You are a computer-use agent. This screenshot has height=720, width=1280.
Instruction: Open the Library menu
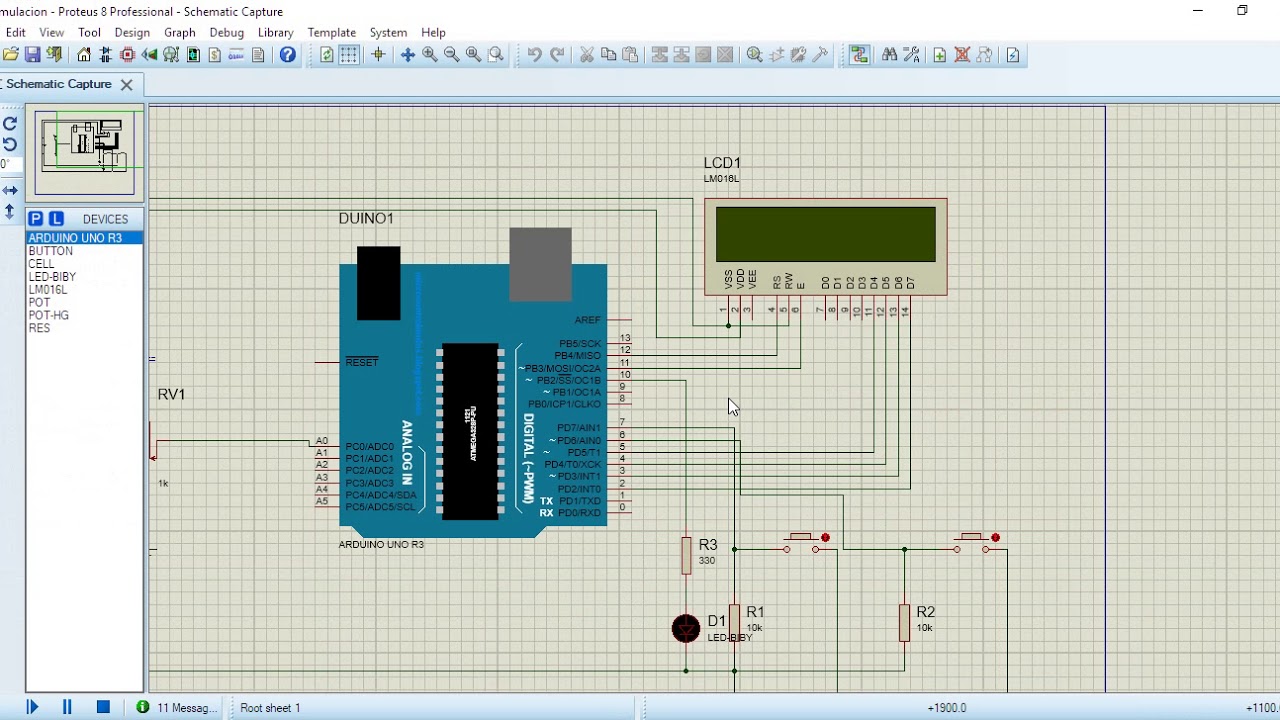click(275, 32)
